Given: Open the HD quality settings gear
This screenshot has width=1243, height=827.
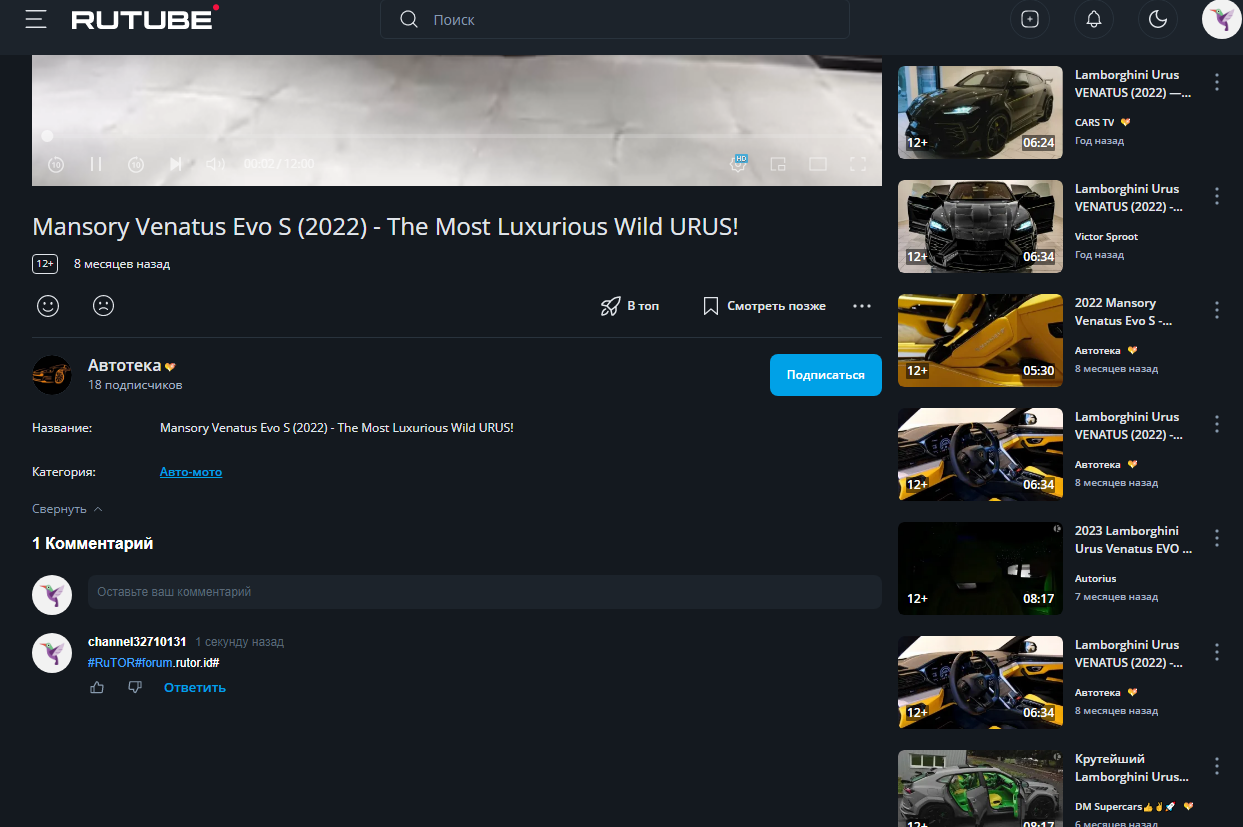Looking at the screenshot, I should 738,164.
